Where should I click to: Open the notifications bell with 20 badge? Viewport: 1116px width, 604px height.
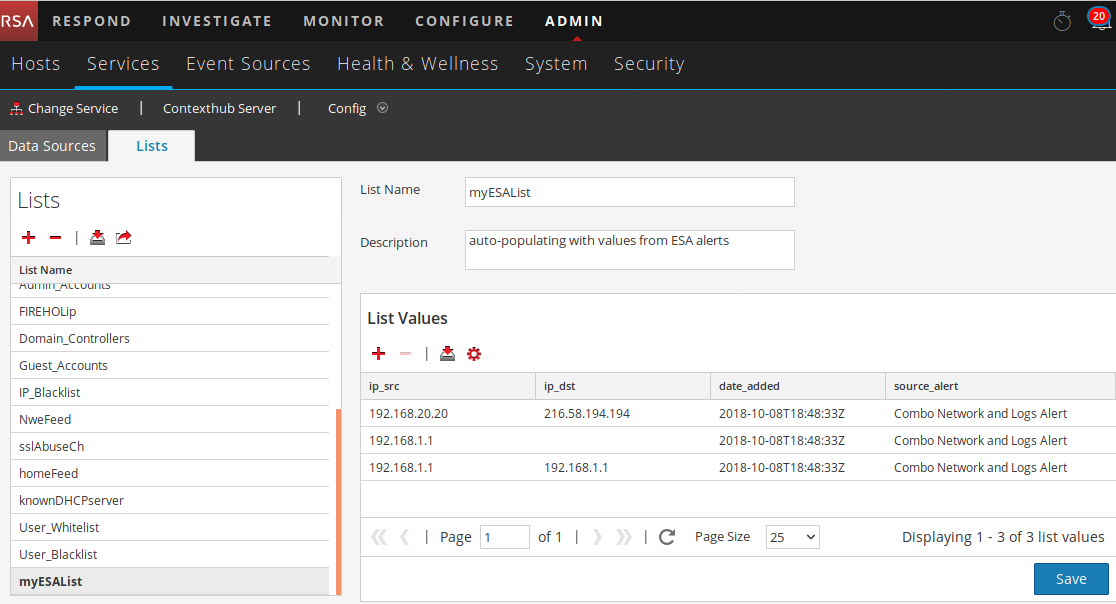(1099, 21)
